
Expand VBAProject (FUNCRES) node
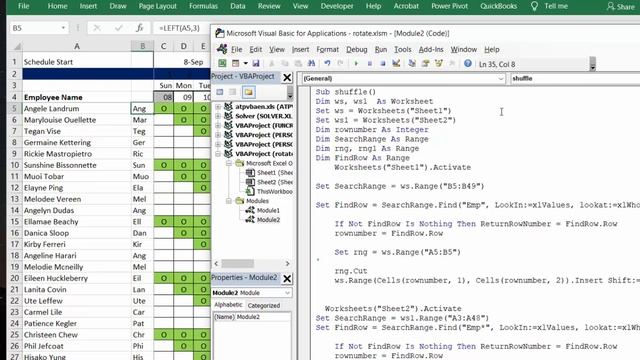[218, 125]
